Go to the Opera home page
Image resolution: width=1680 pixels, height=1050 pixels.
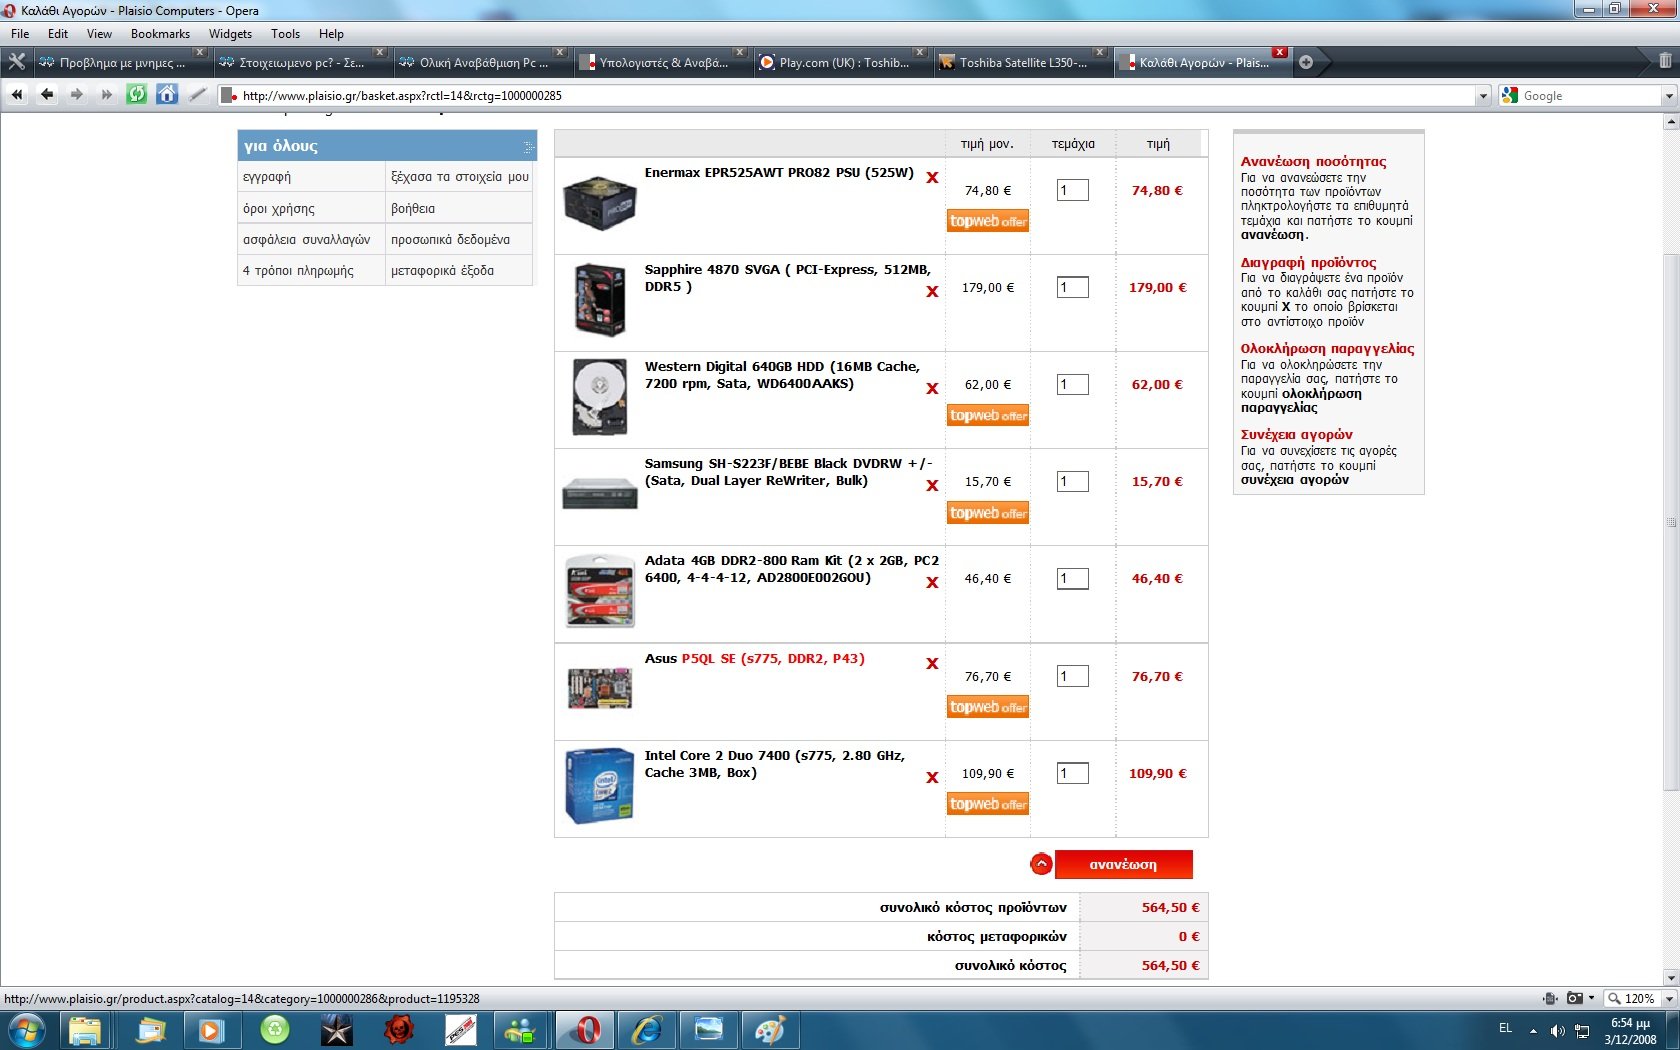tap(167, 95)
